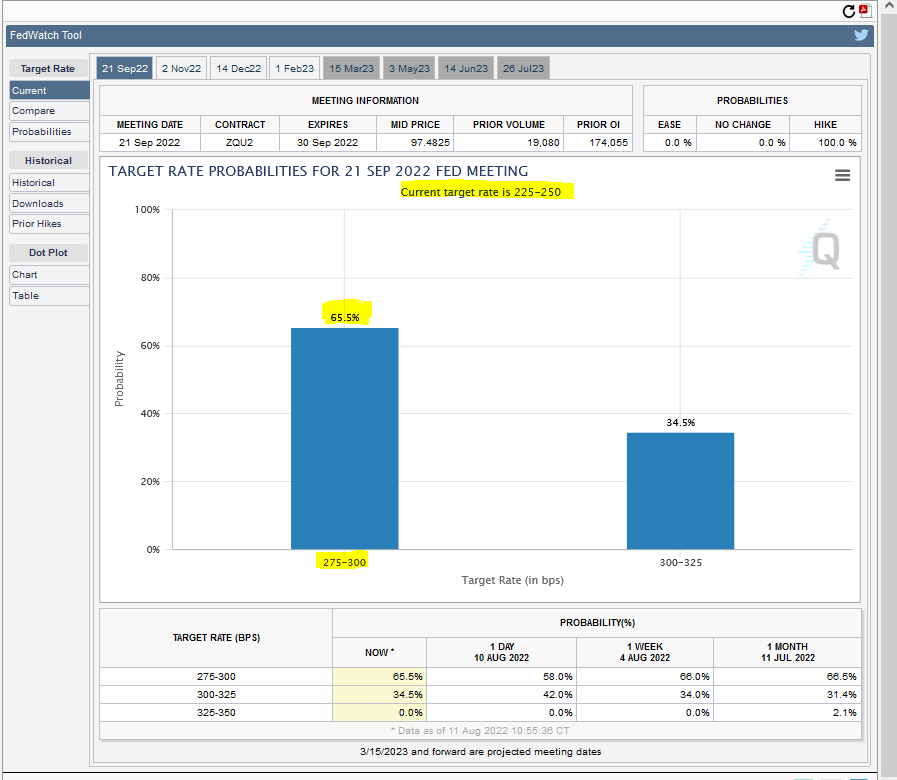The width and height of the screenshot is (897, 780).
Task: Click the 300-325 x-axis label
Action: click(x=681, y=563)
